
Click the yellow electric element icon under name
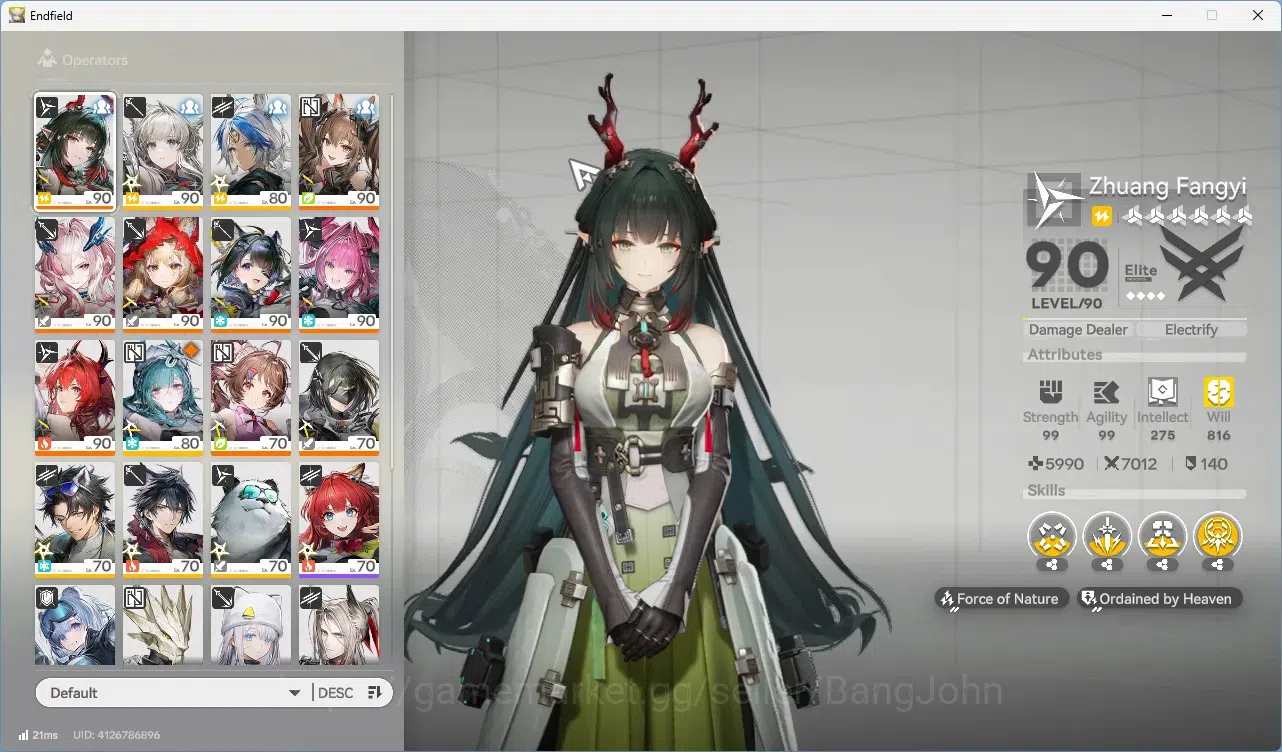pyautogui.click(x=1101, y=216)
